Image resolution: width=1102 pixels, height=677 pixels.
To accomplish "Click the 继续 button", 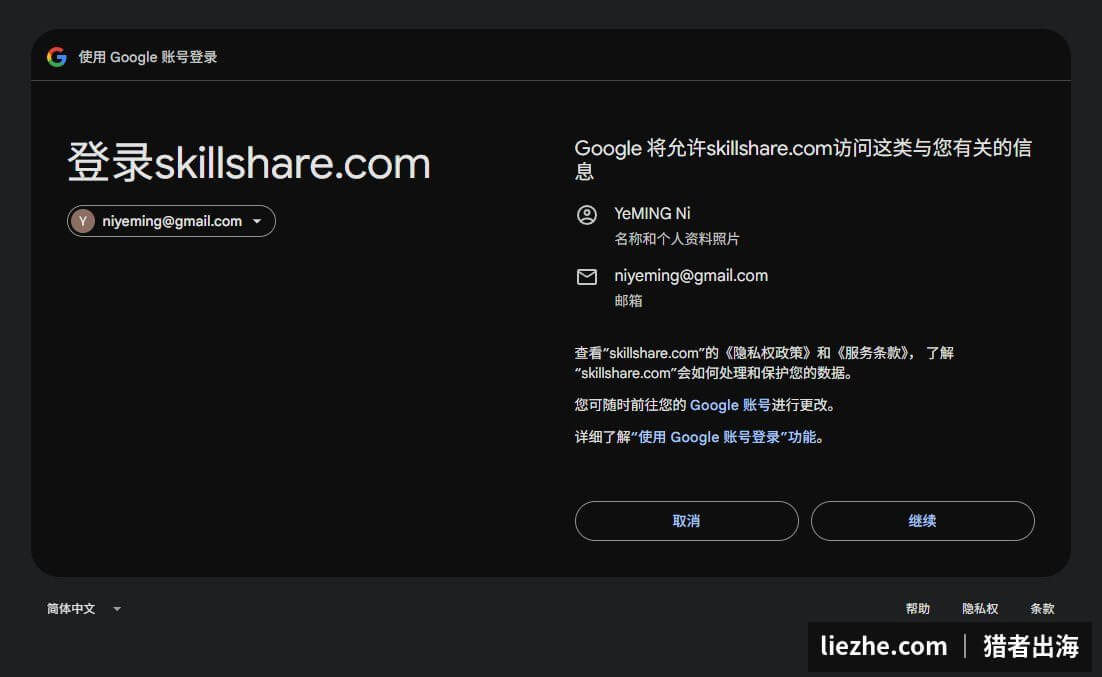I will pos(922,521).
